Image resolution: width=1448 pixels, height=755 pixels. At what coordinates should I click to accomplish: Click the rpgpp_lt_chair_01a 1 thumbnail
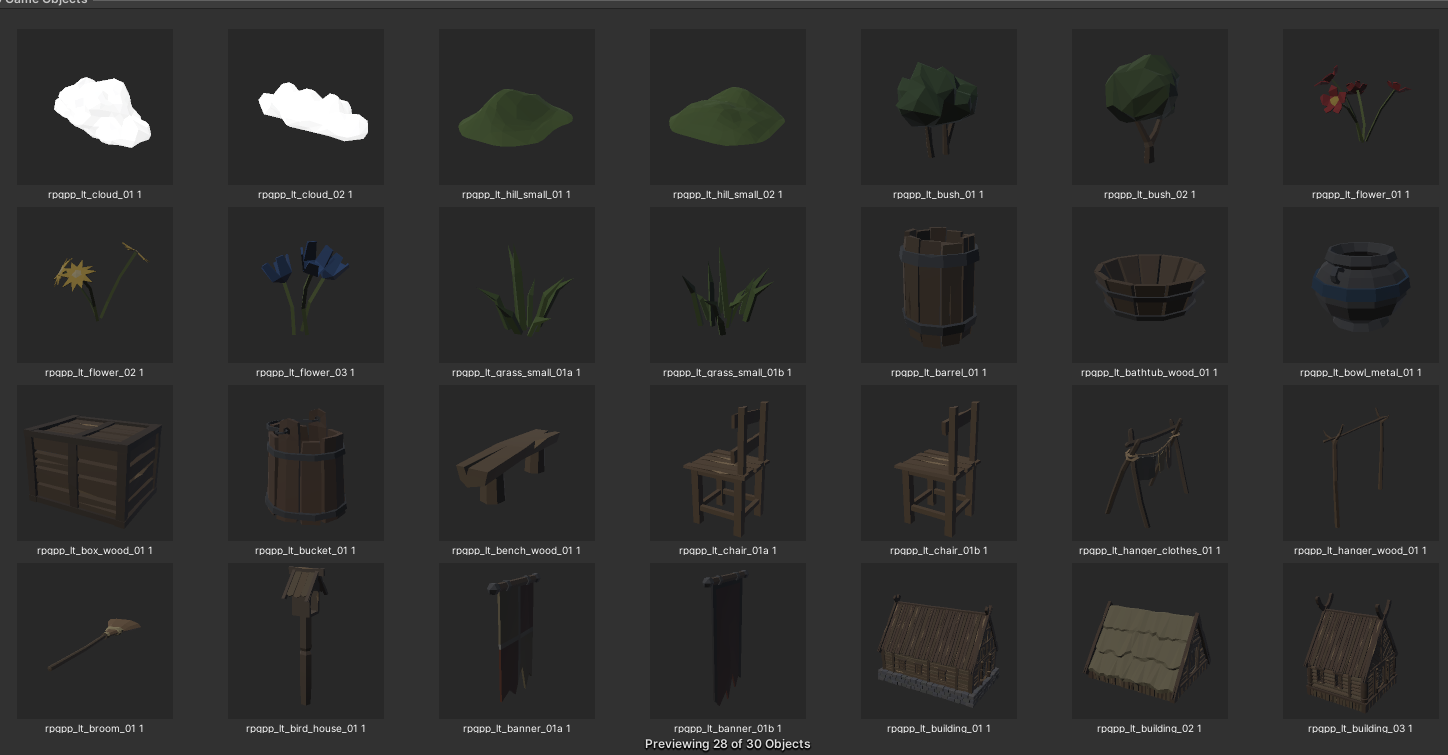(728, 463)
